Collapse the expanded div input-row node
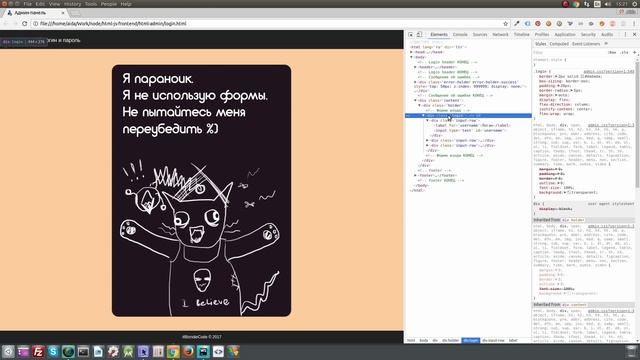The width and height of the screenshot is (640, 360). tap(428, 121)
